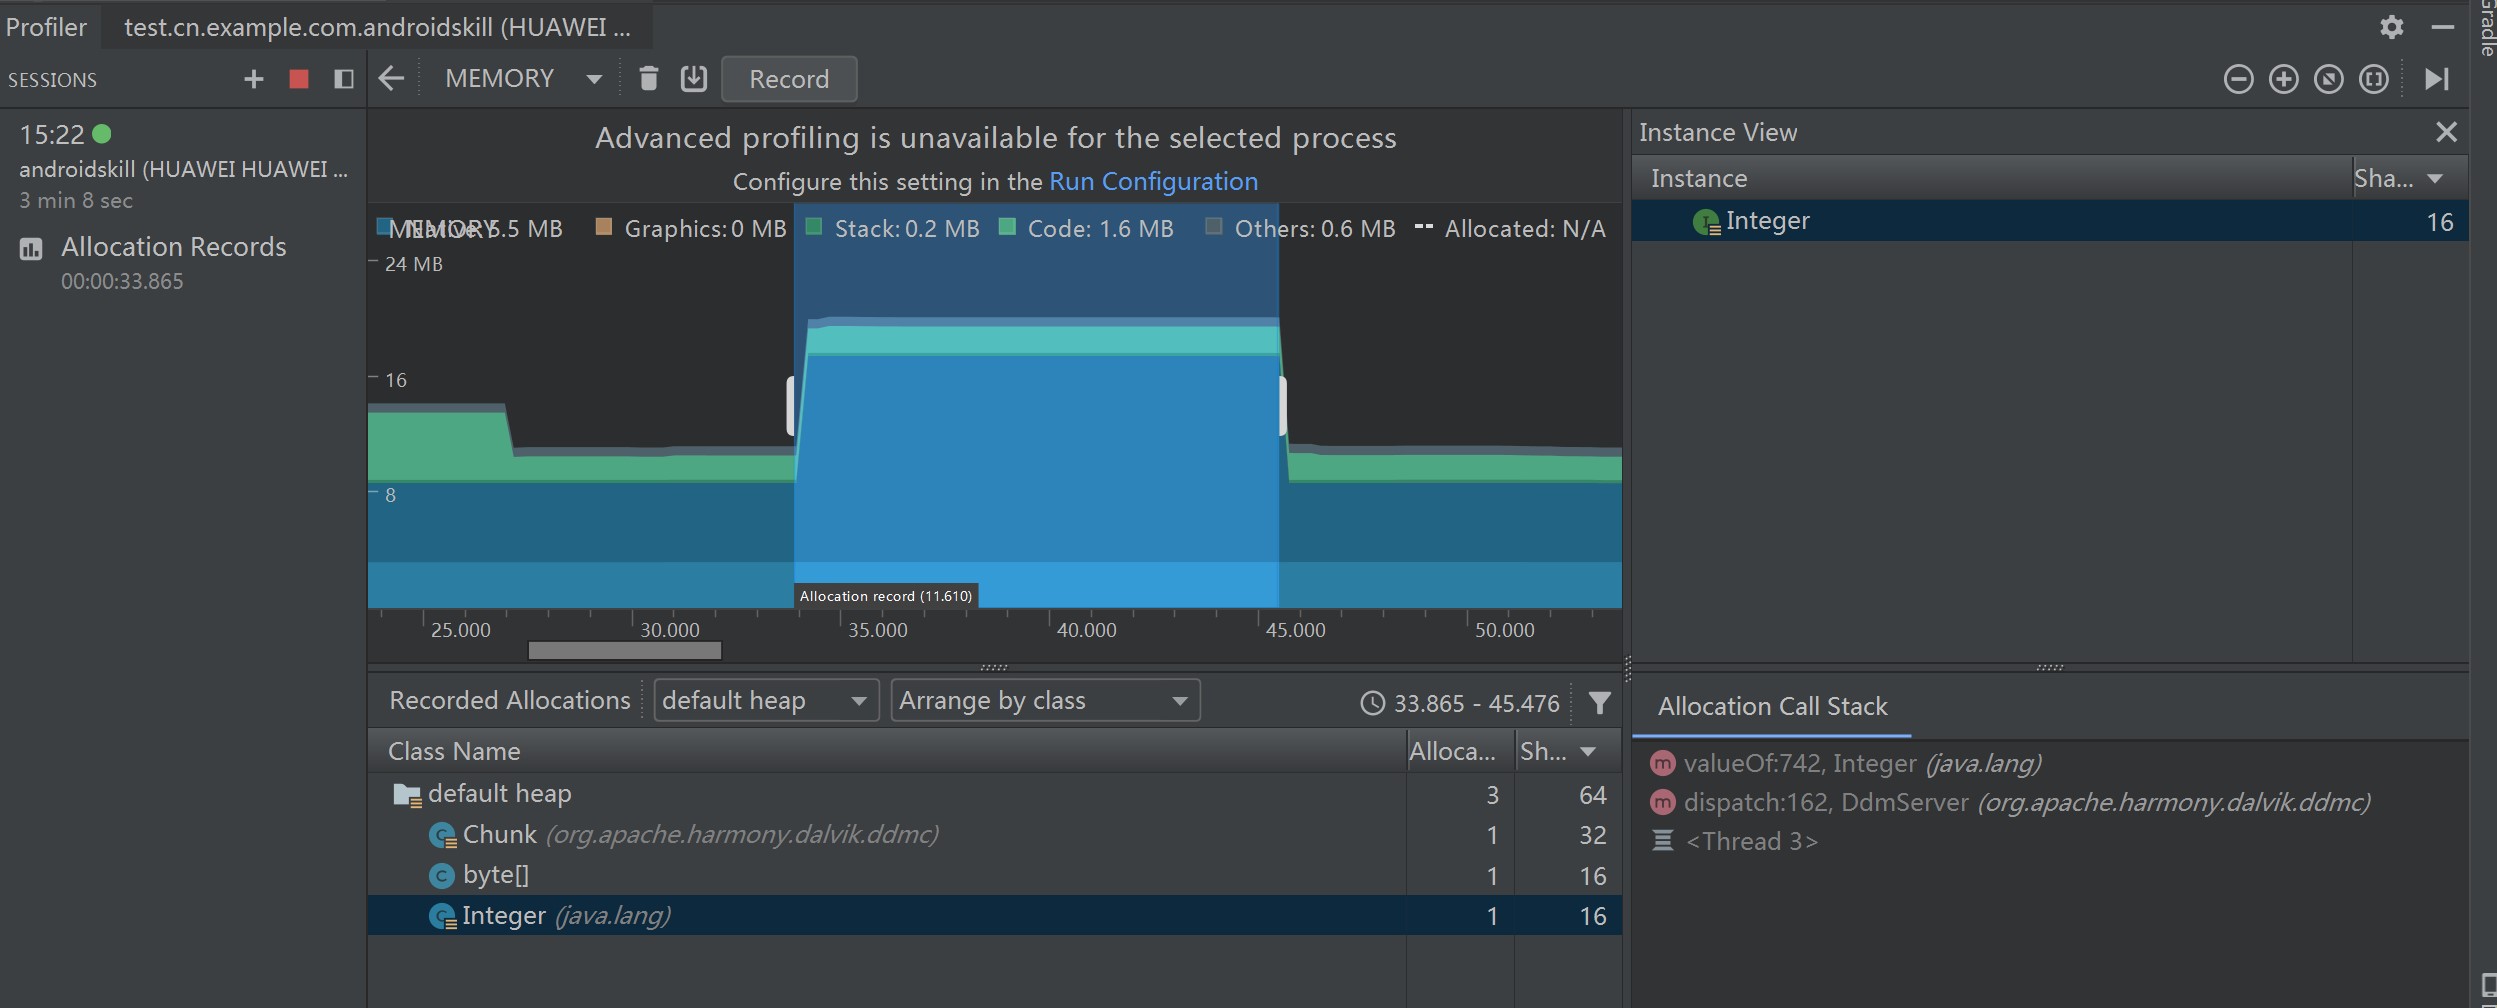Image resolution: width=2497 pixels, height=1008 pixels.
Task: Jump to live timeline
Action: click(2437, 79)
